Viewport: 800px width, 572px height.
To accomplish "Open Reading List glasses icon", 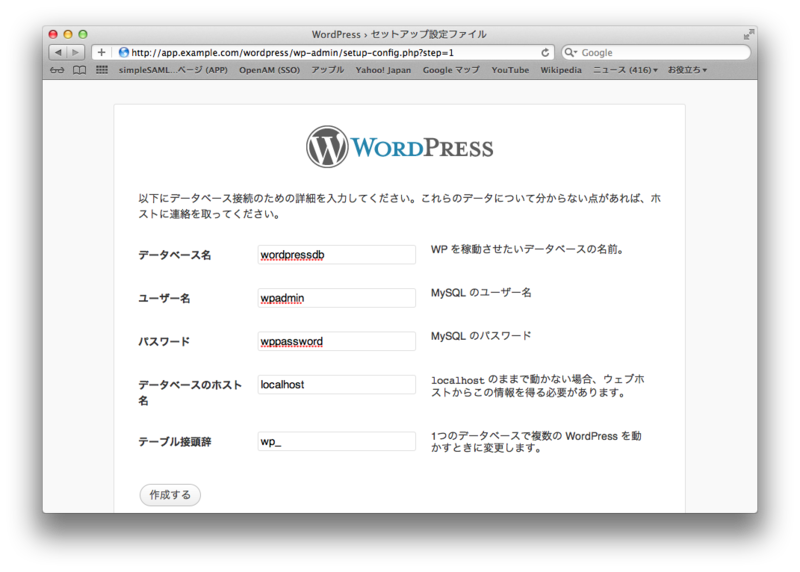I will (x=57, y=70).
